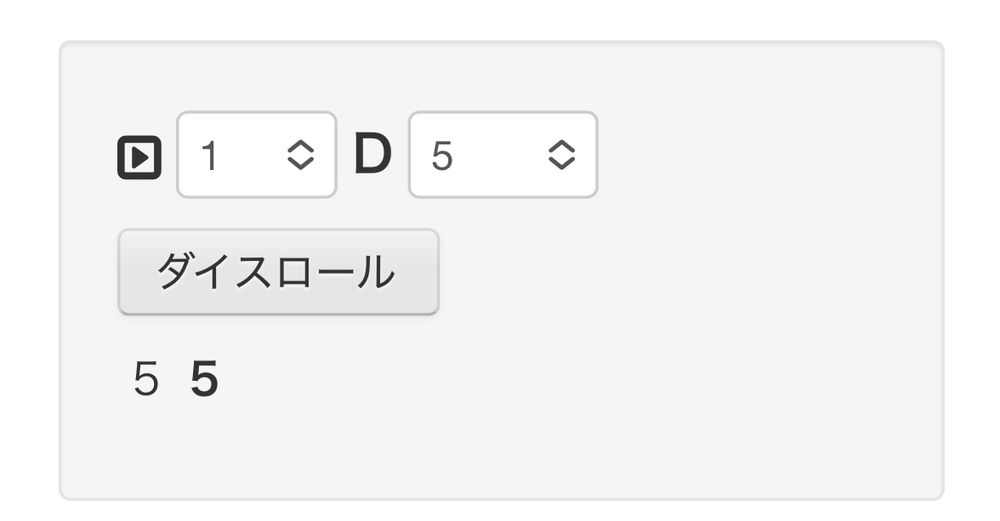Click the stepper arrows on dice sides
Image resolution: width=1000 pixels, height=521 pixels.
click(562, 155)
